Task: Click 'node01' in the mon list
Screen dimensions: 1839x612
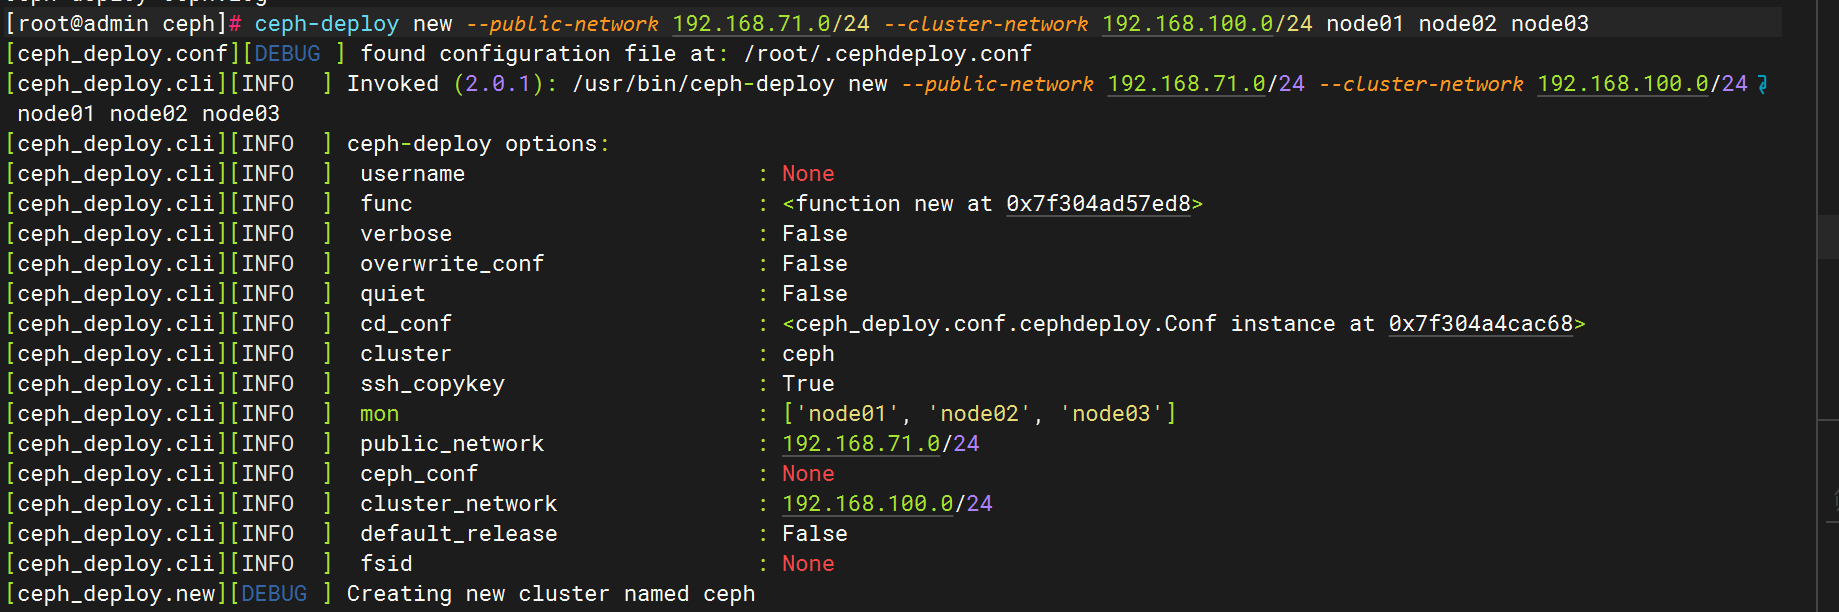Action: (x=847, y=414)
